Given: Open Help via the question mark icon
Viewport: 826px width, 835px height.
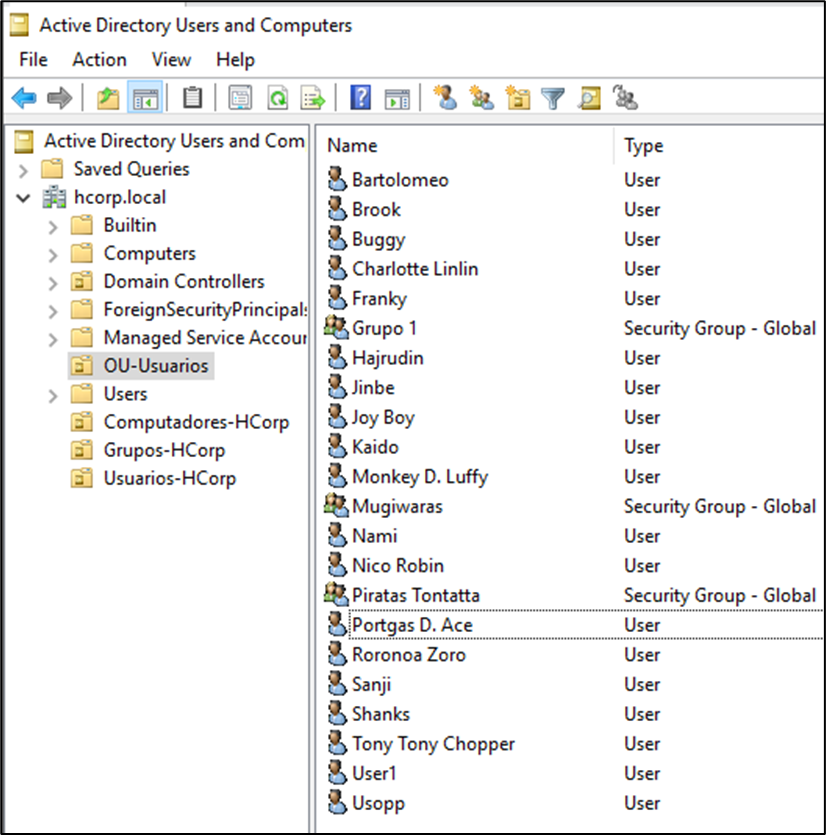Looking at the screenshot, I should point(361,98).
